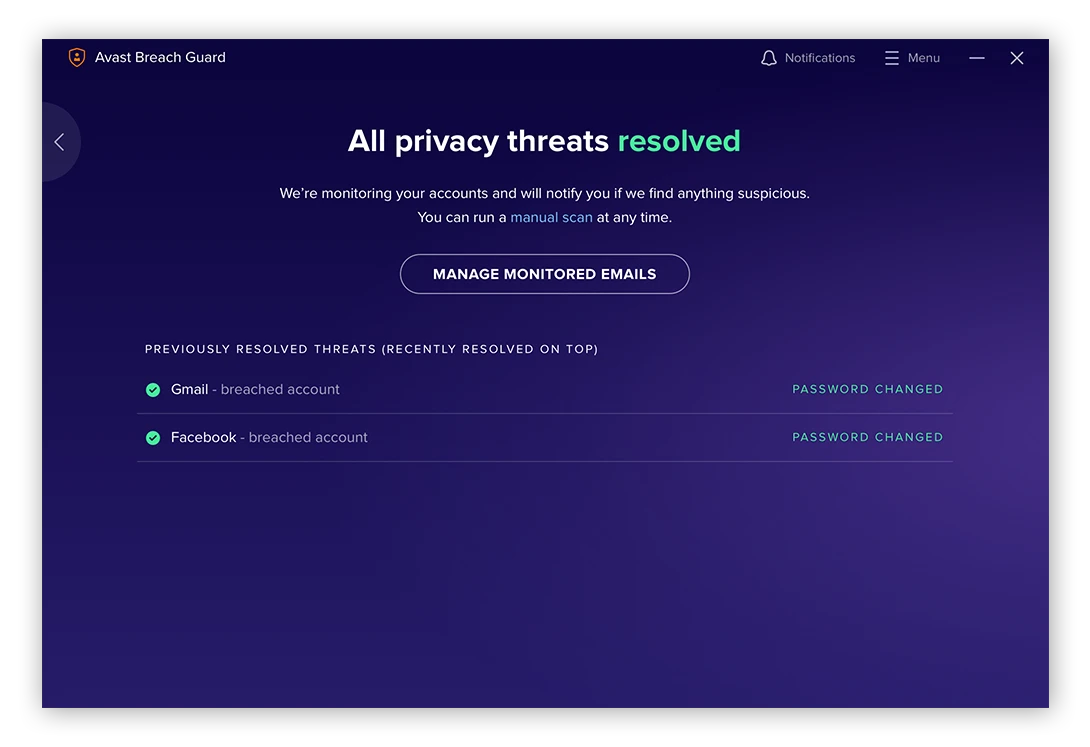Click the Avast Breach Guard title text
Image resolution: width=1090 pixels, height=747 pixels.
(x=159, y=57)
